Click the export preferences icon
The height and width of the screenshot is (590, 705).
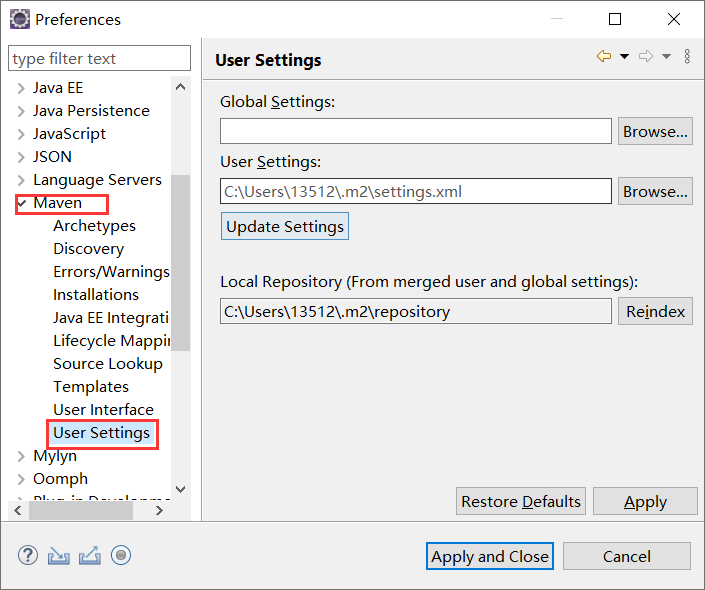pos(89,555)
